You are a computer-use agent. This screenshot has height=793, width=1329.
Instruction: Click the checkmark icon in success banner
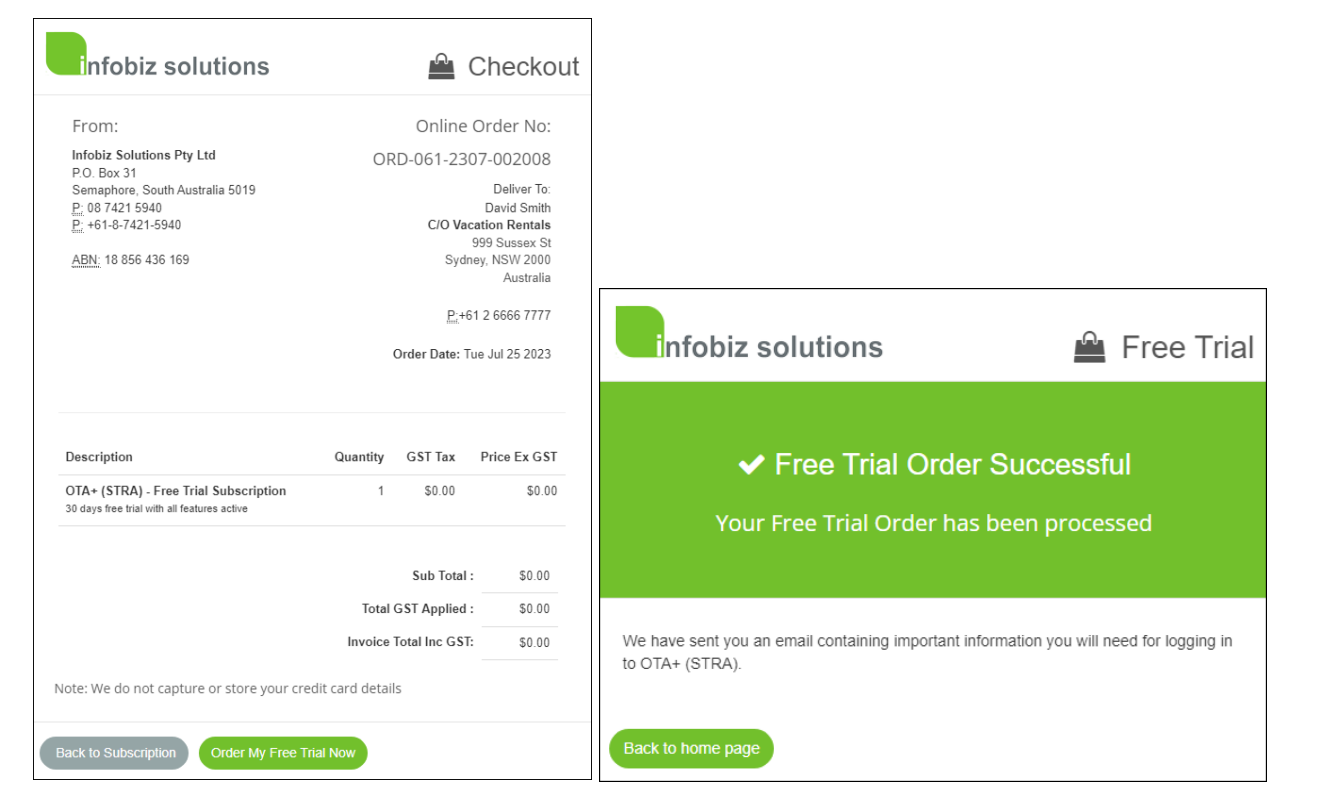(x=751, y=465)
